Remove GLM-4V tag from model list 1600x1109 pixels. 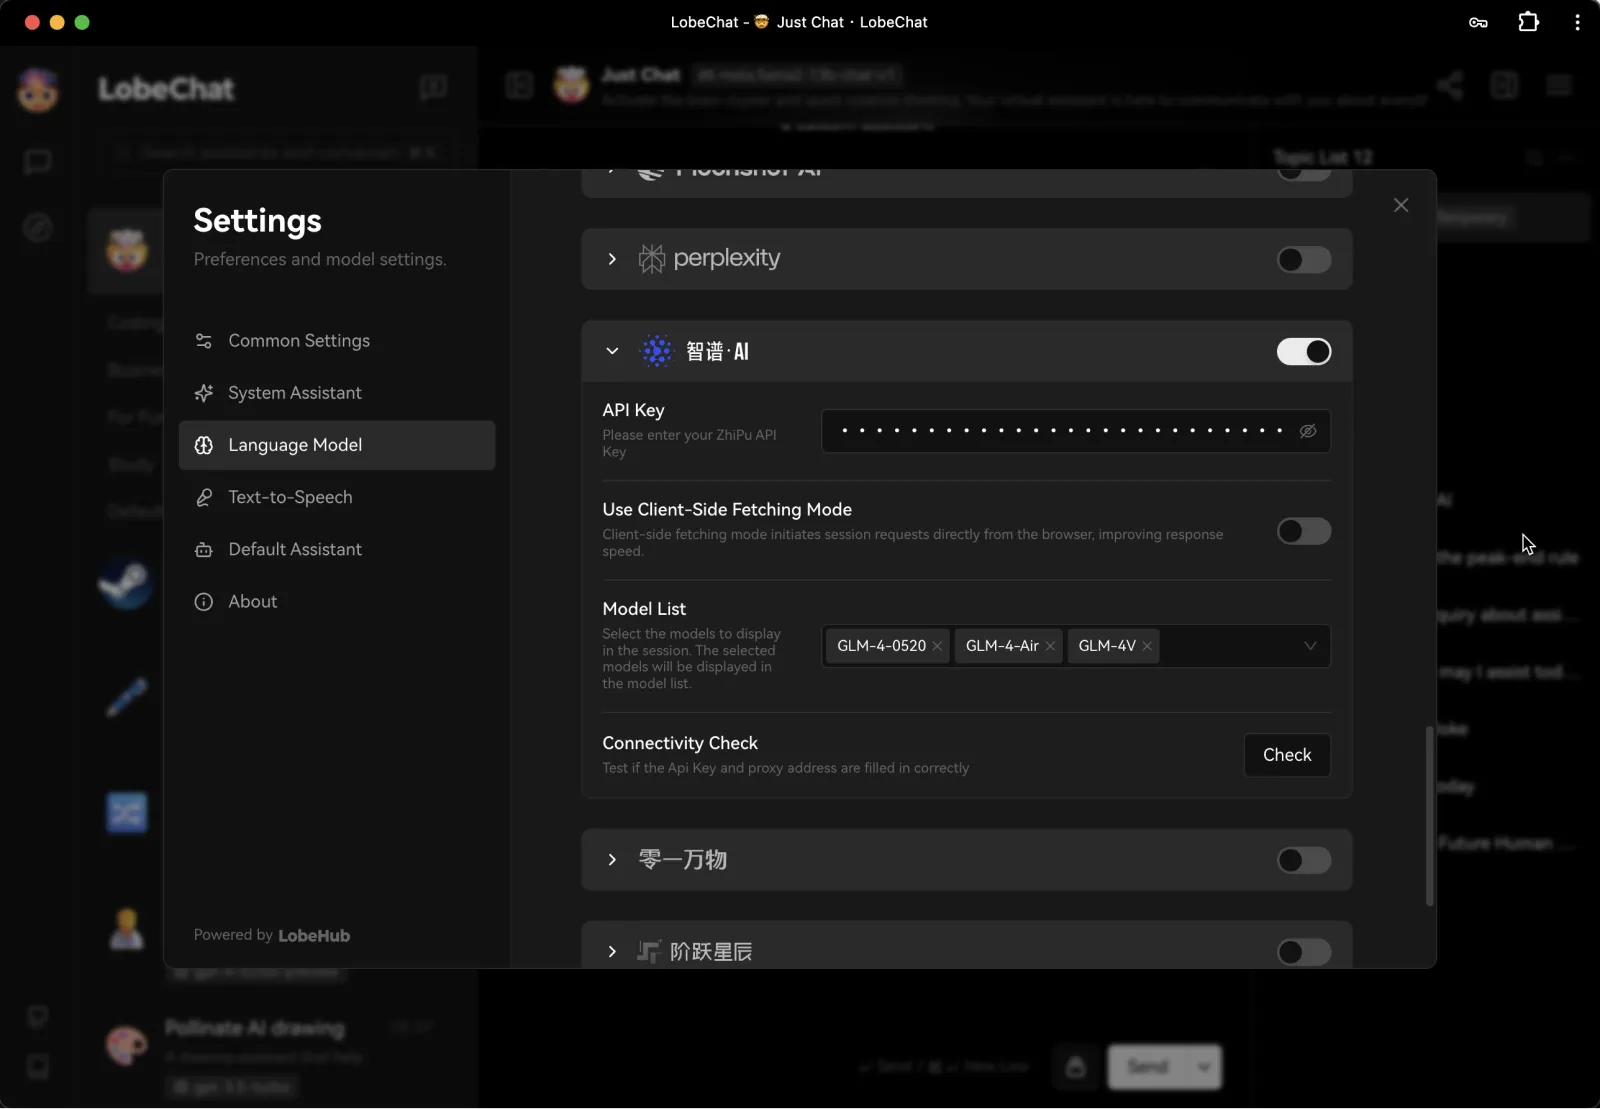[x=1147, y=646]
